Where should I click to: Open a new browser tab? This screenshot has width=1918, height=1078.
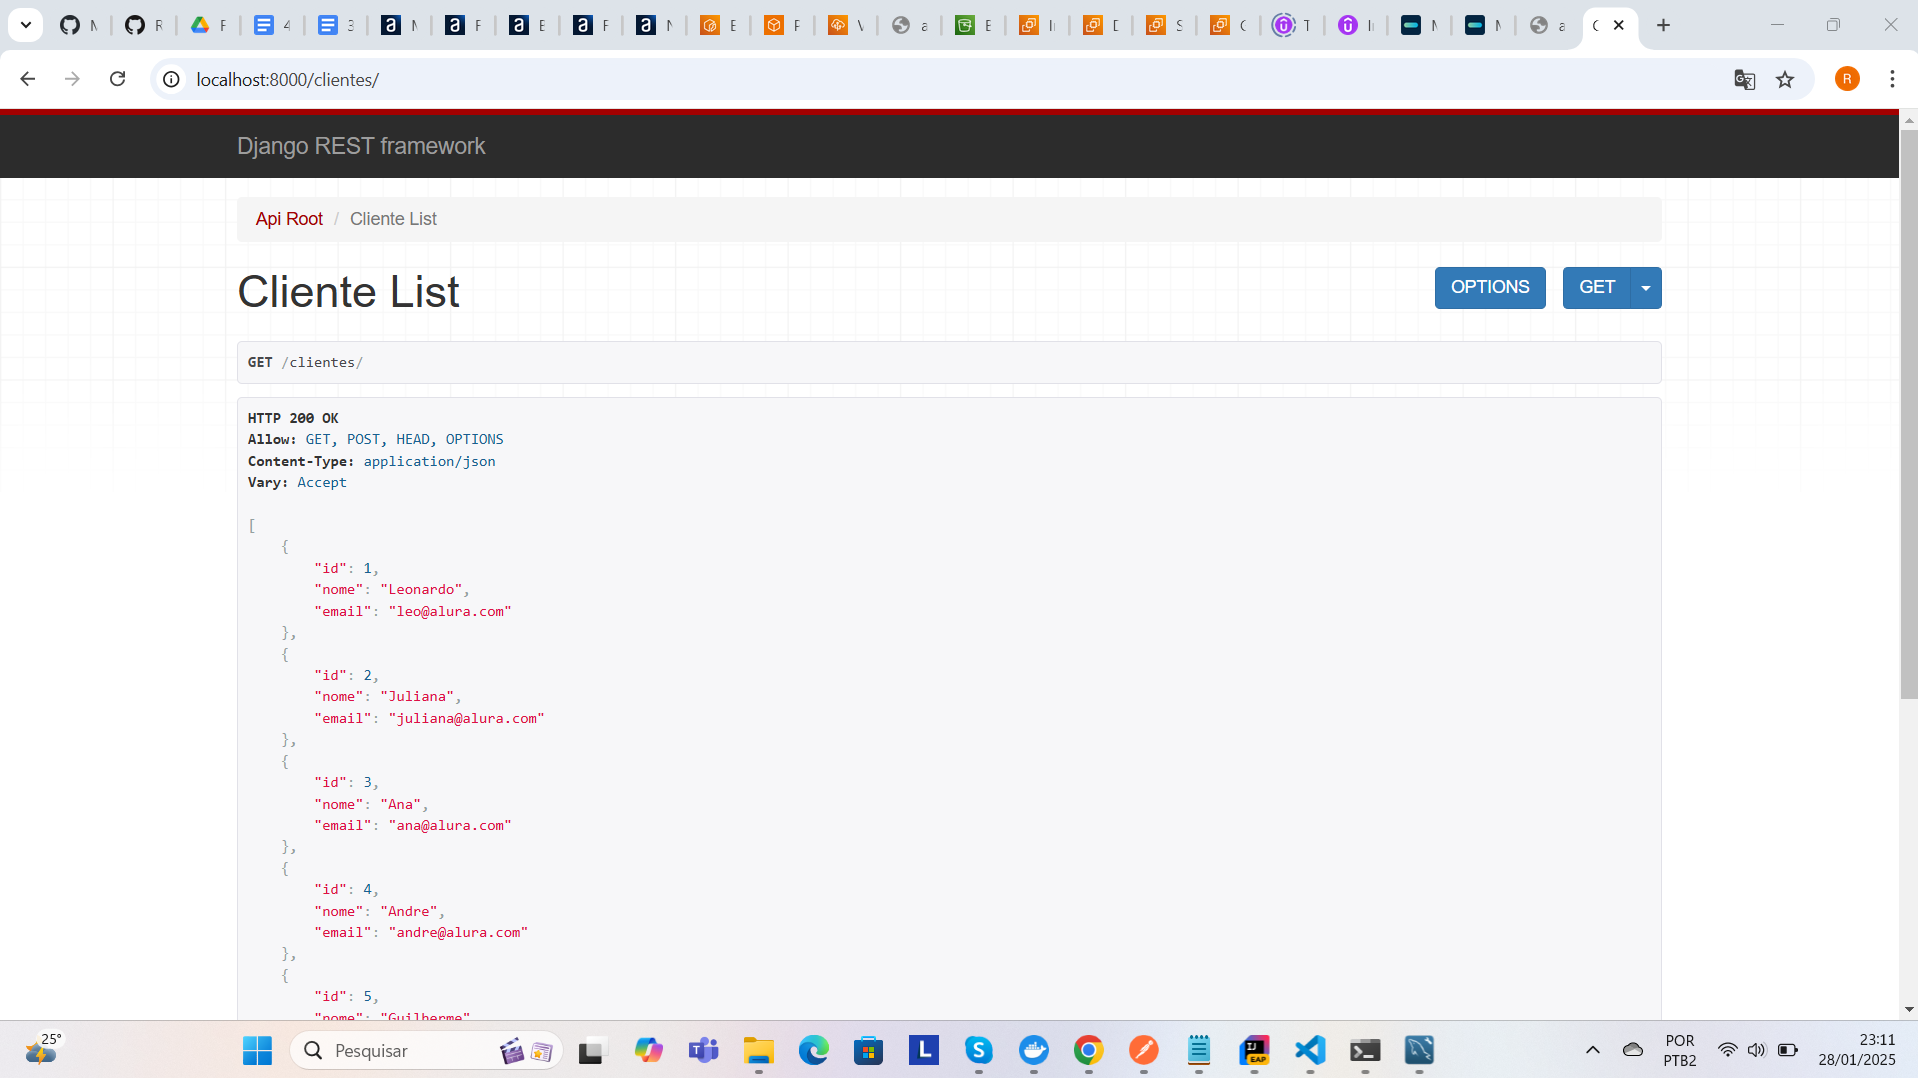(1663, 25)
